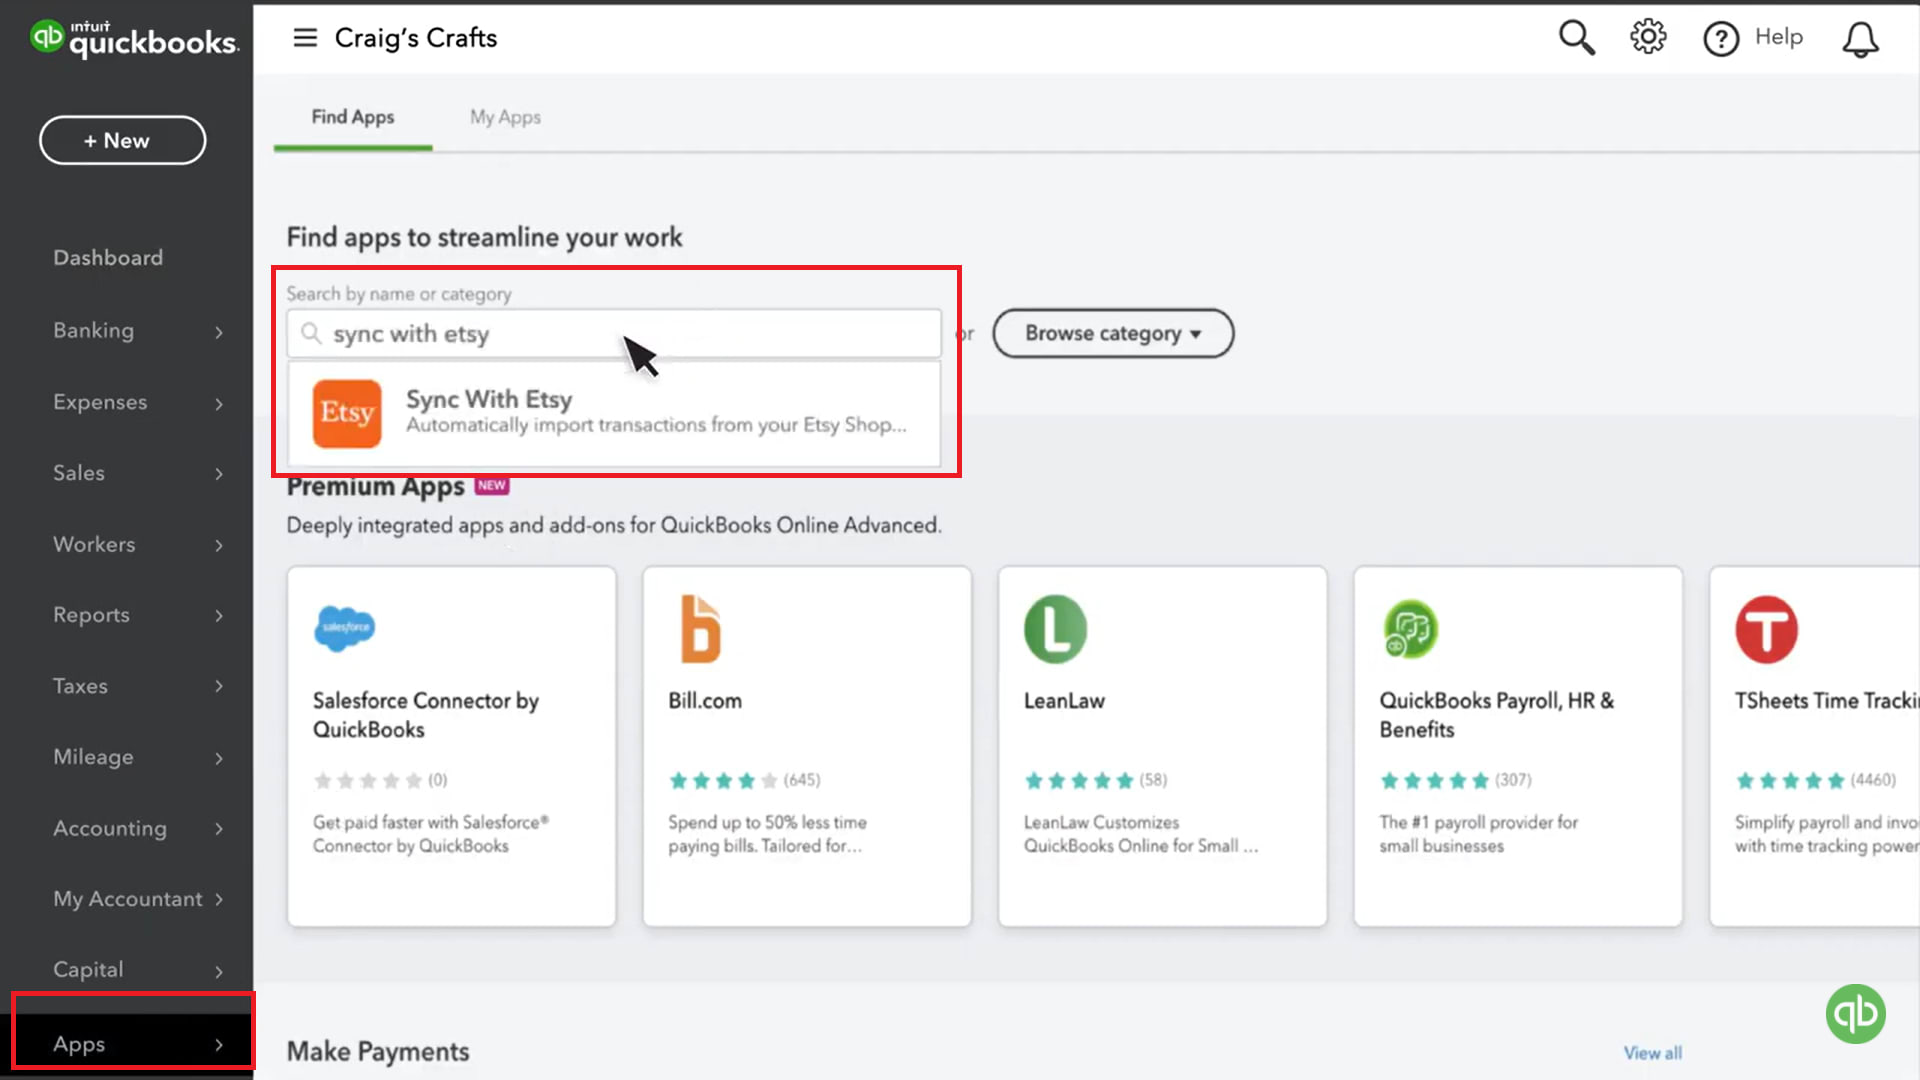The image size is (1920, 1080).
Task: Click the Etsy logo in search result
Action: pos(347,413)
